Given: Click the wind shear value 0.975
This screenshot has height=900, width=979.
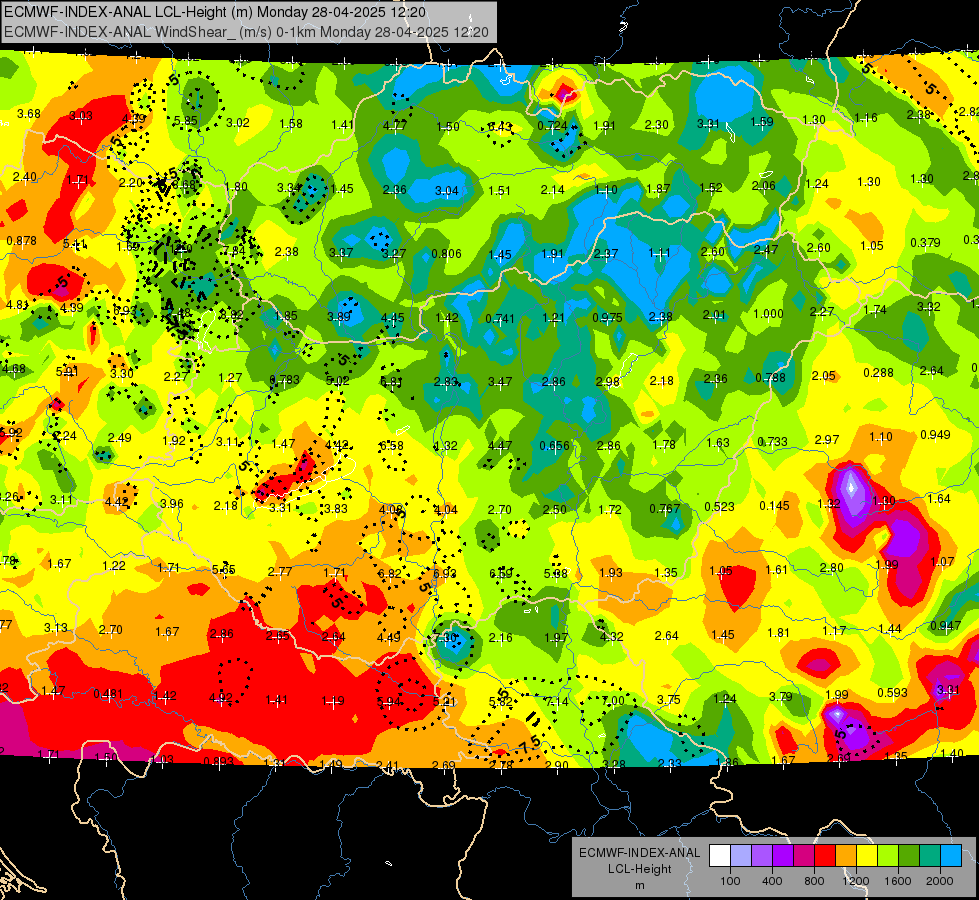Looking at the screenshot, I should [x=607, y=317].
